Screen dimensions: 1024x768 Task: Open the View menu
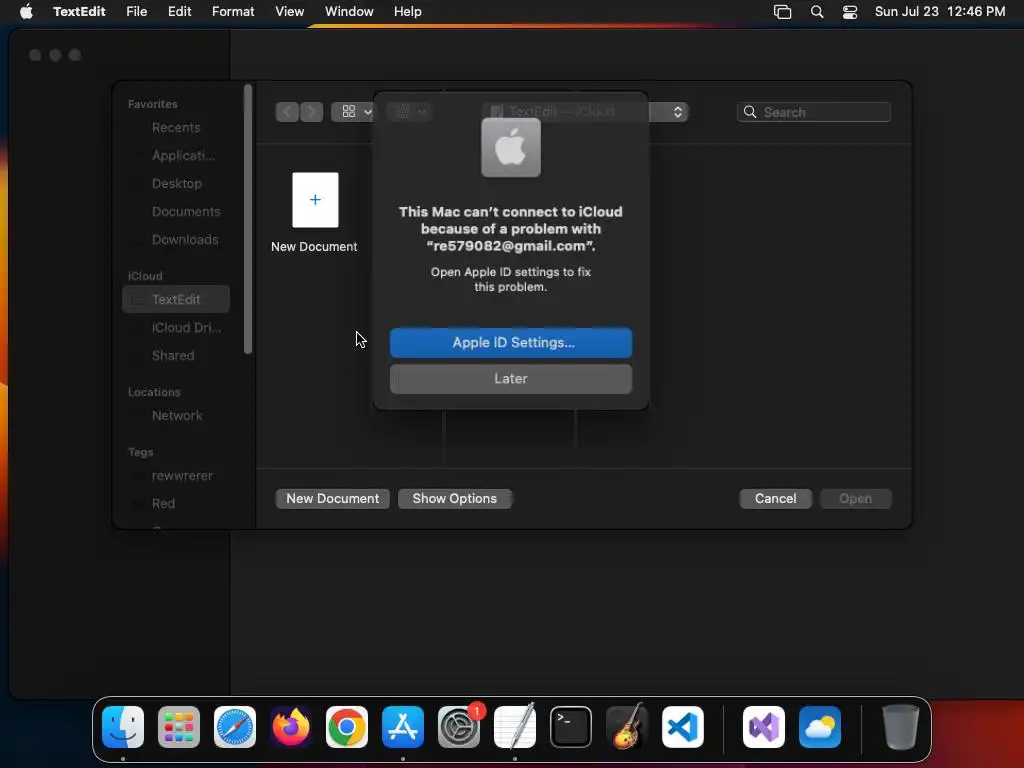pyautogui.click(x=289, y=12)
